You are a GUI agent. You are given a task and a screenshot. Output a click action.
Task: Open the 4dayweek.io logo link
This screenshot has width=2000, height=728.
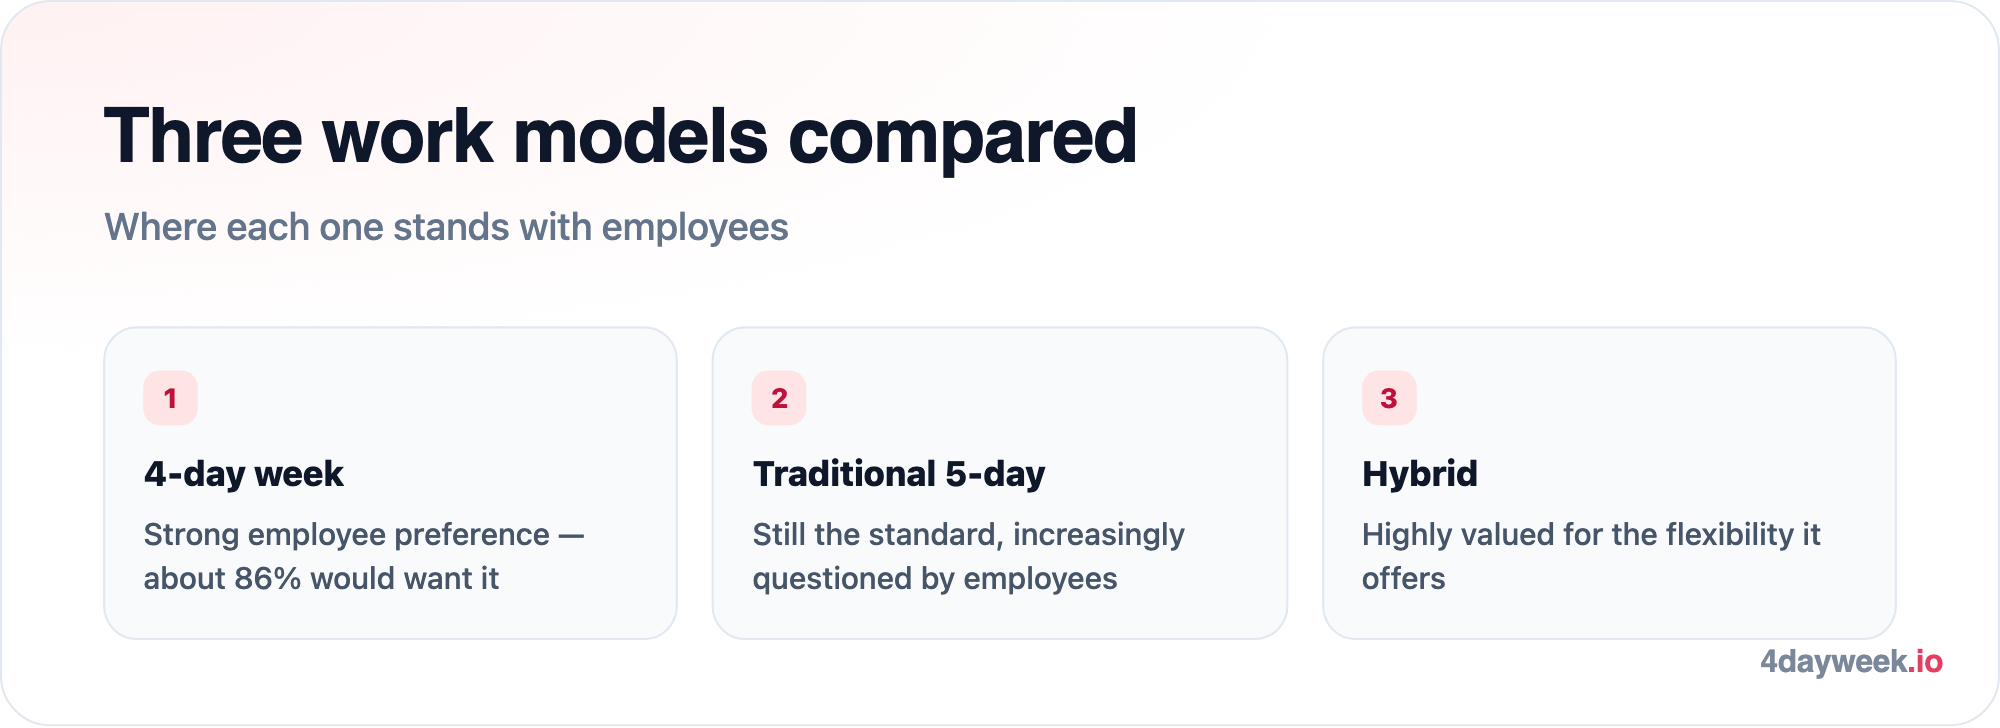[x=1851, y=662]
